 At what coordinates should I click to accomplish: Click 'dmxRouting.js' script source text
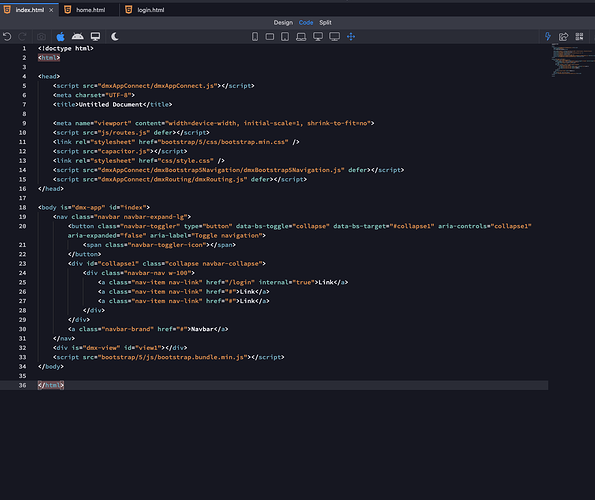(219, 179)
